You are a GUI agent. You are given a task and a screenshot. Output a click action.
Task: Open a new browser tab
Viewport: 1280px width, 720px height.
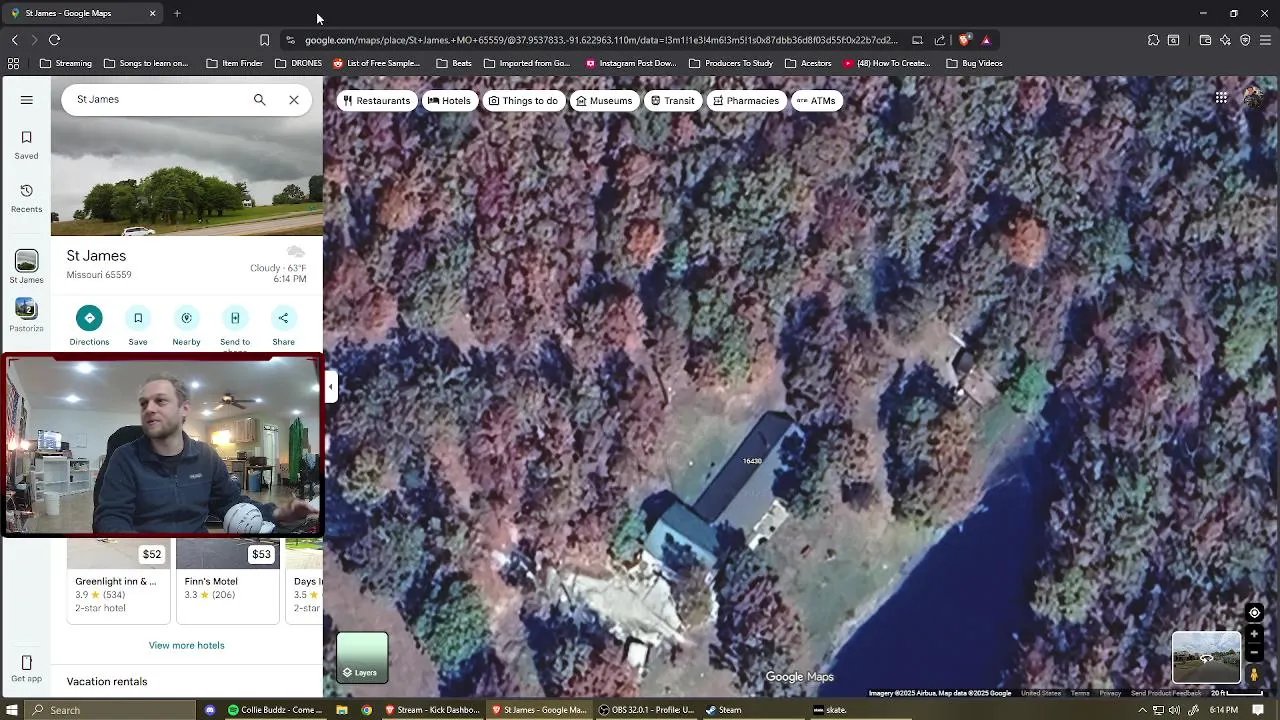[x=177, y=13]
